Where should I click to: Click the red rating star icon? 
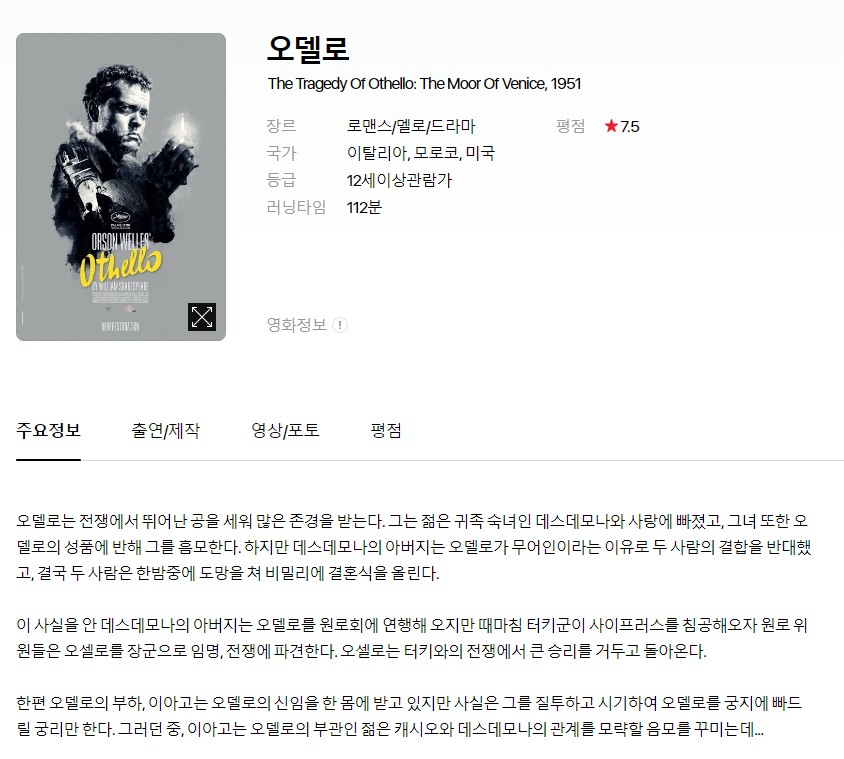click(x=611, y=126)
